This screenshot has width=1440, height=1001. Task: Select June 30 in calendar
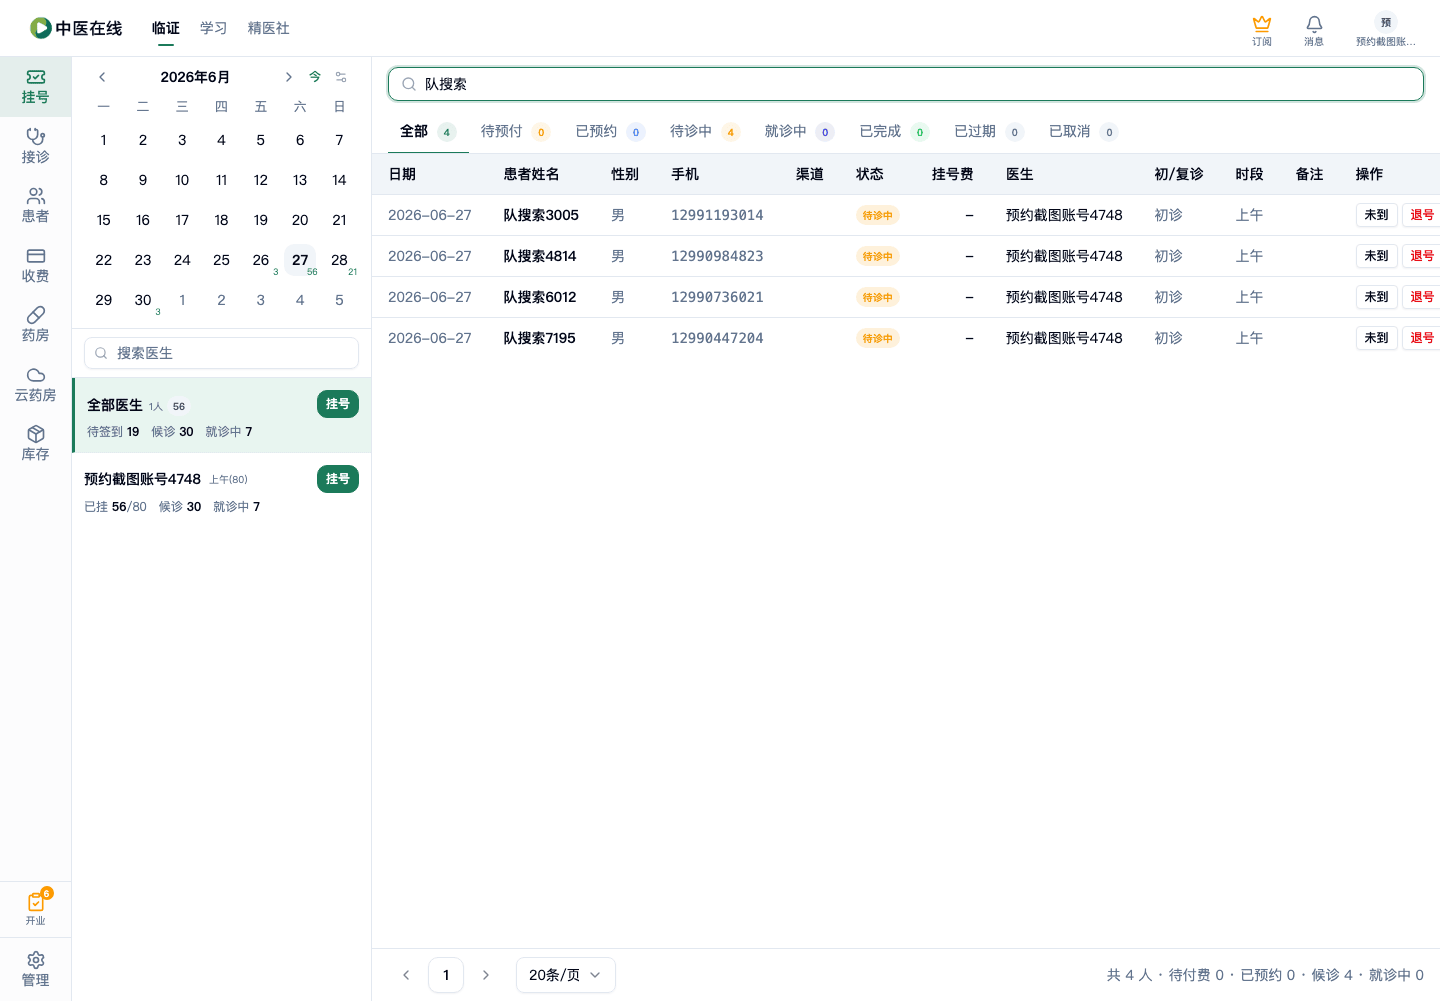143,300
